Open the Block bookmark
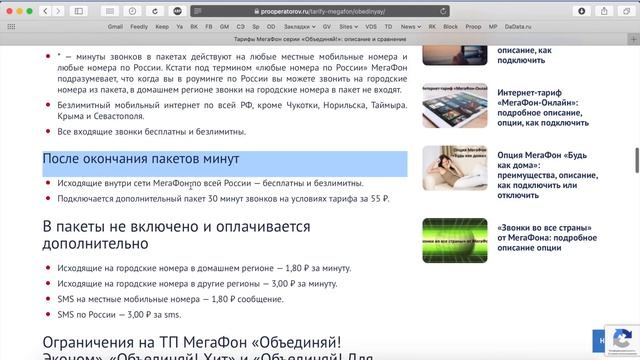Viewport: 640px width, 360px height. [450, 27]
